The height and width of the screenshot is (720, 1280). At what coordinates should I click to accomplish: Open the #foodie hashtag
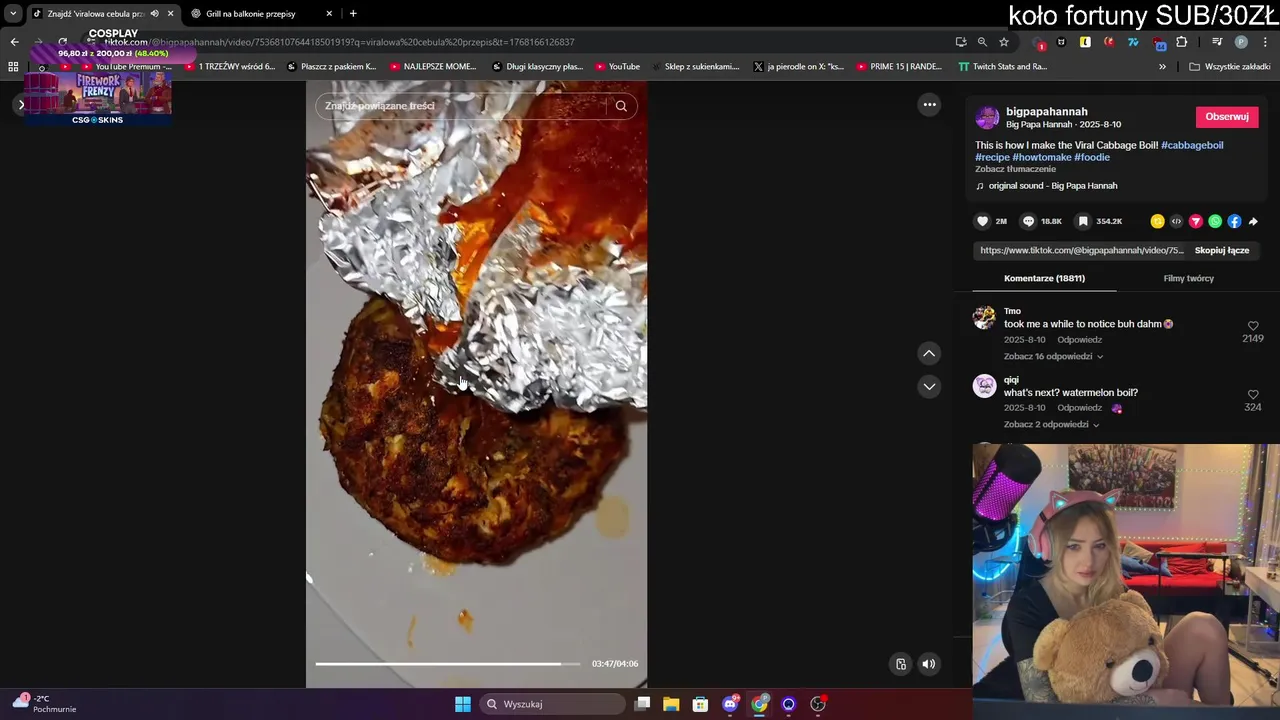(x=1092, y=157)
